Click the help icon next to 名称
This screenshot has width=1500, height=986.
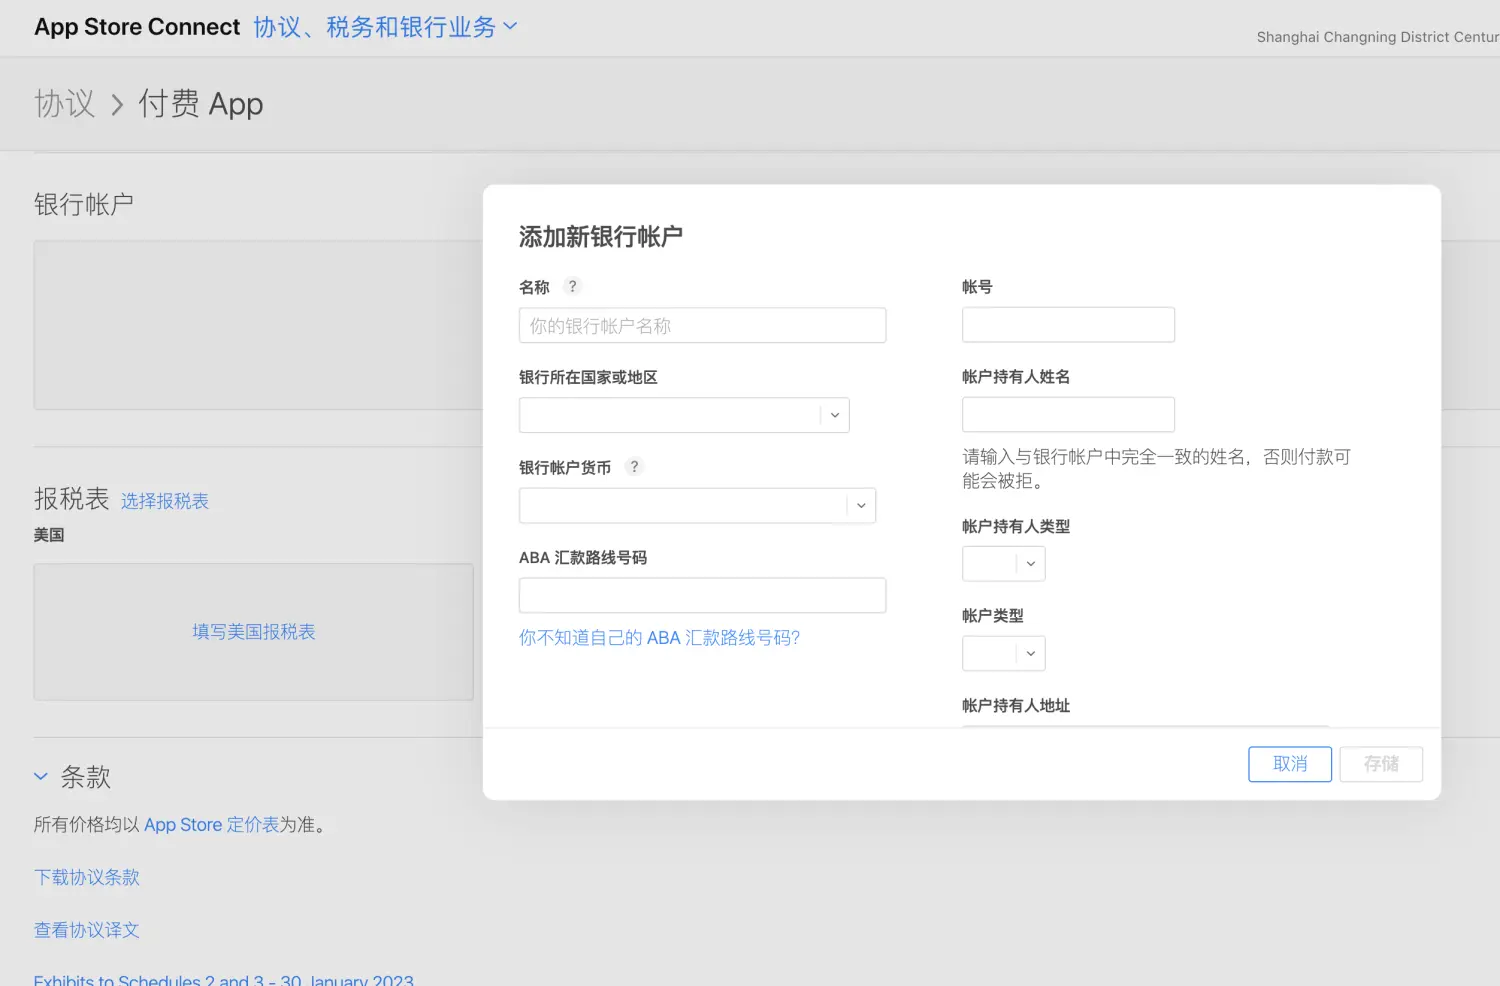572,286
